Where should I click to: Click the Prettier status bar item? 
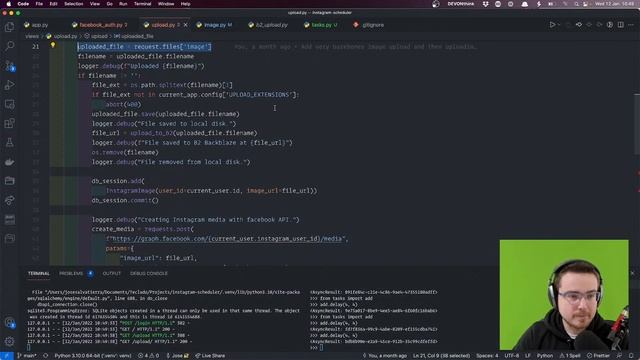(598, 356)
